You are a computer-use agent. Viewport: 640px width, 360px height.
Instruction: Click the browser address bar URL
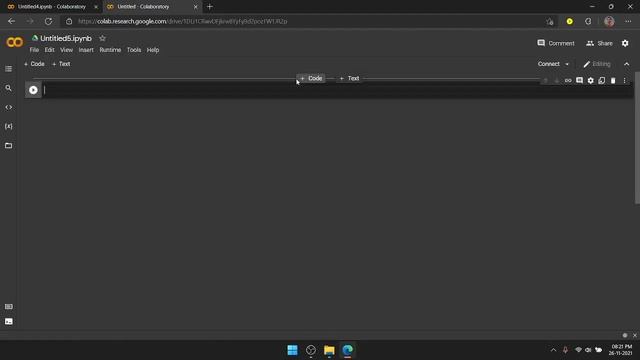click(x=182, y=21)
